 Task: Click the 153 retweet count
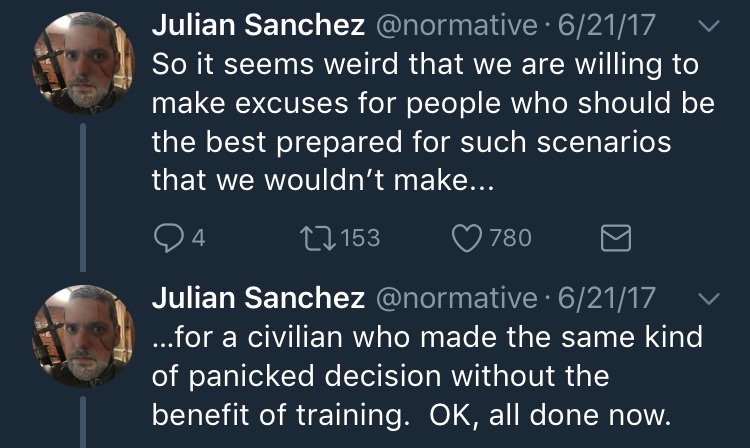[360, 238]
